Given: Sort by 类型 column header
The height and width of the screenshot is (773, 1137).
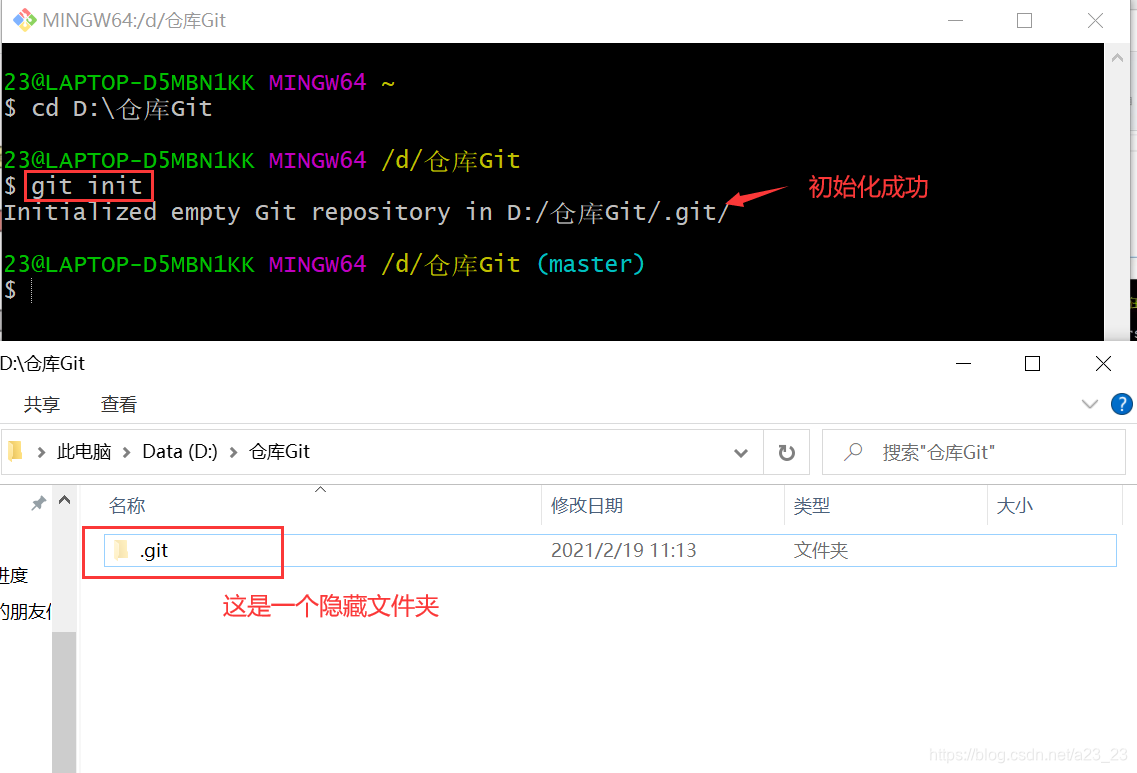Looking at the screenshot, I should [x=811, y=505].
